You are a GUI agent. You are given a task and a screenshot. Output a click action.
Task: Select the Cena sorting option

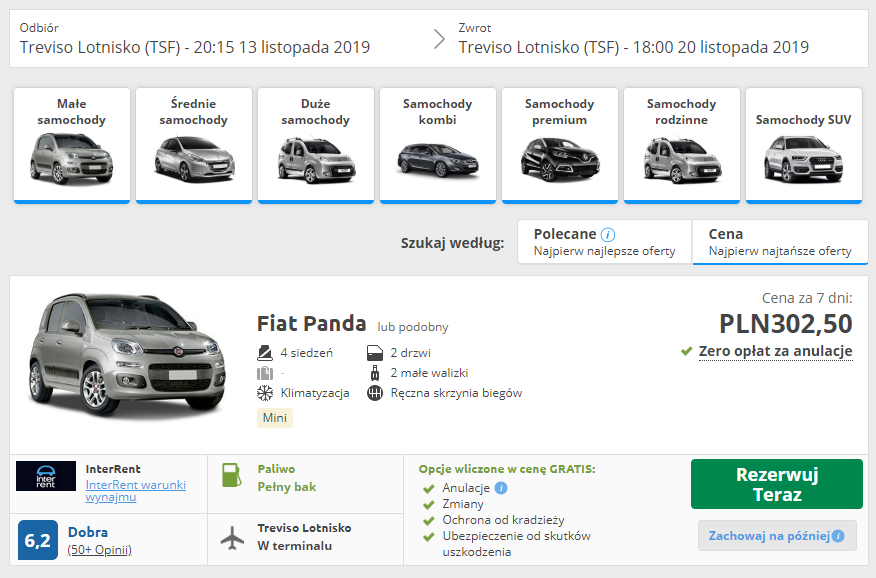(x=780, y=241)
